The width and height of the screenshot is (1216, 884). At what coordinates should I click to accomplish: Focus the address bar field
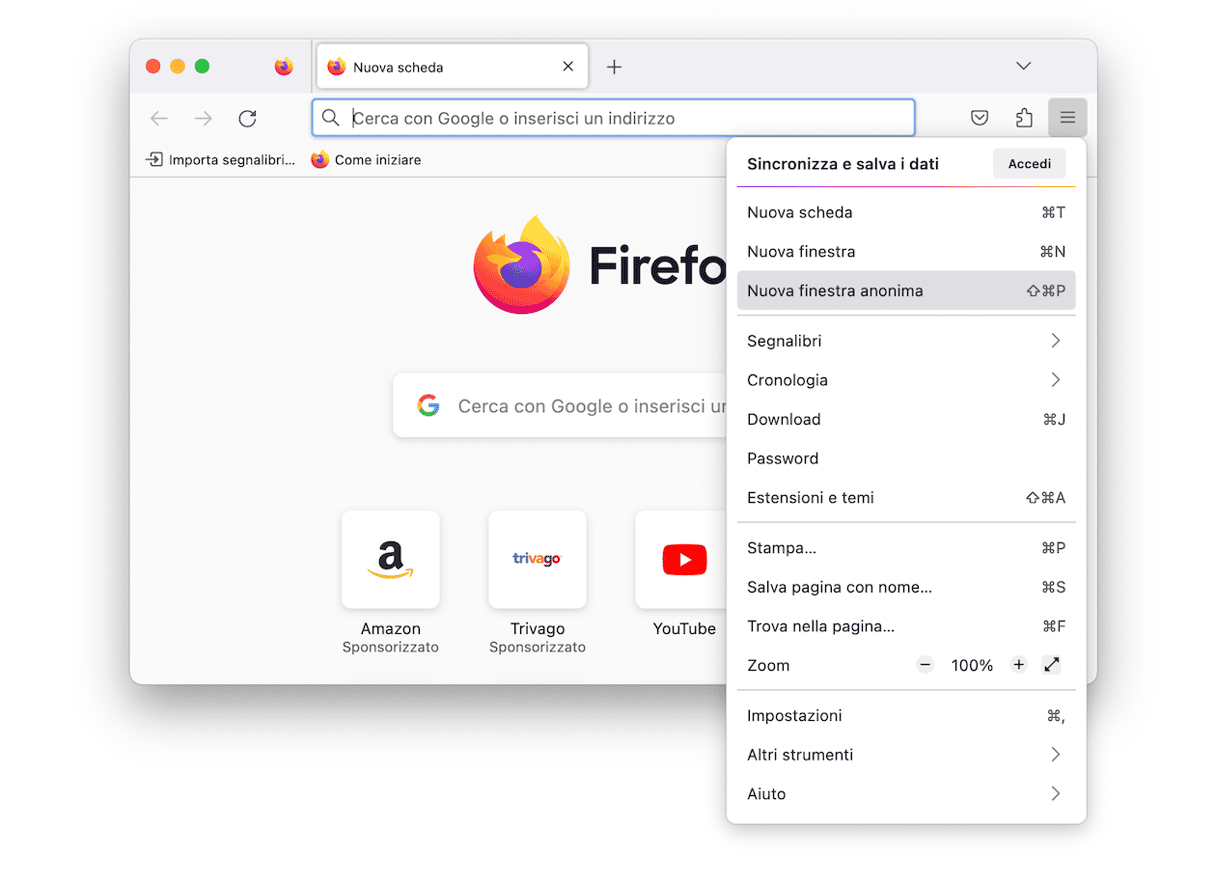pos(613,118)
